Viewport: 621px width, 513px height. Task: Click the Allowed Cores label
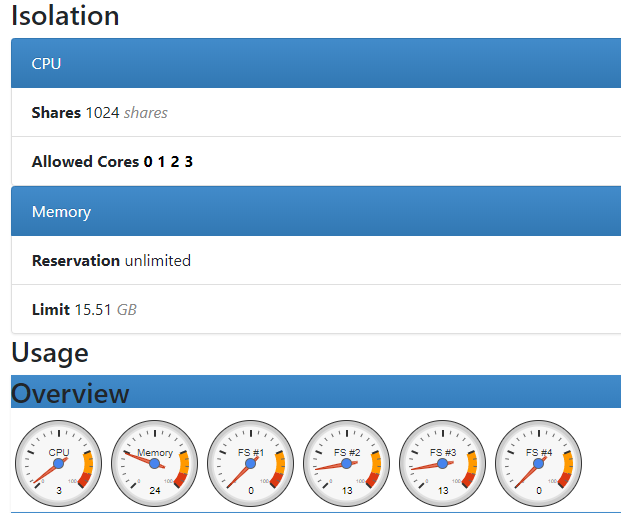(x=85, y=162)
